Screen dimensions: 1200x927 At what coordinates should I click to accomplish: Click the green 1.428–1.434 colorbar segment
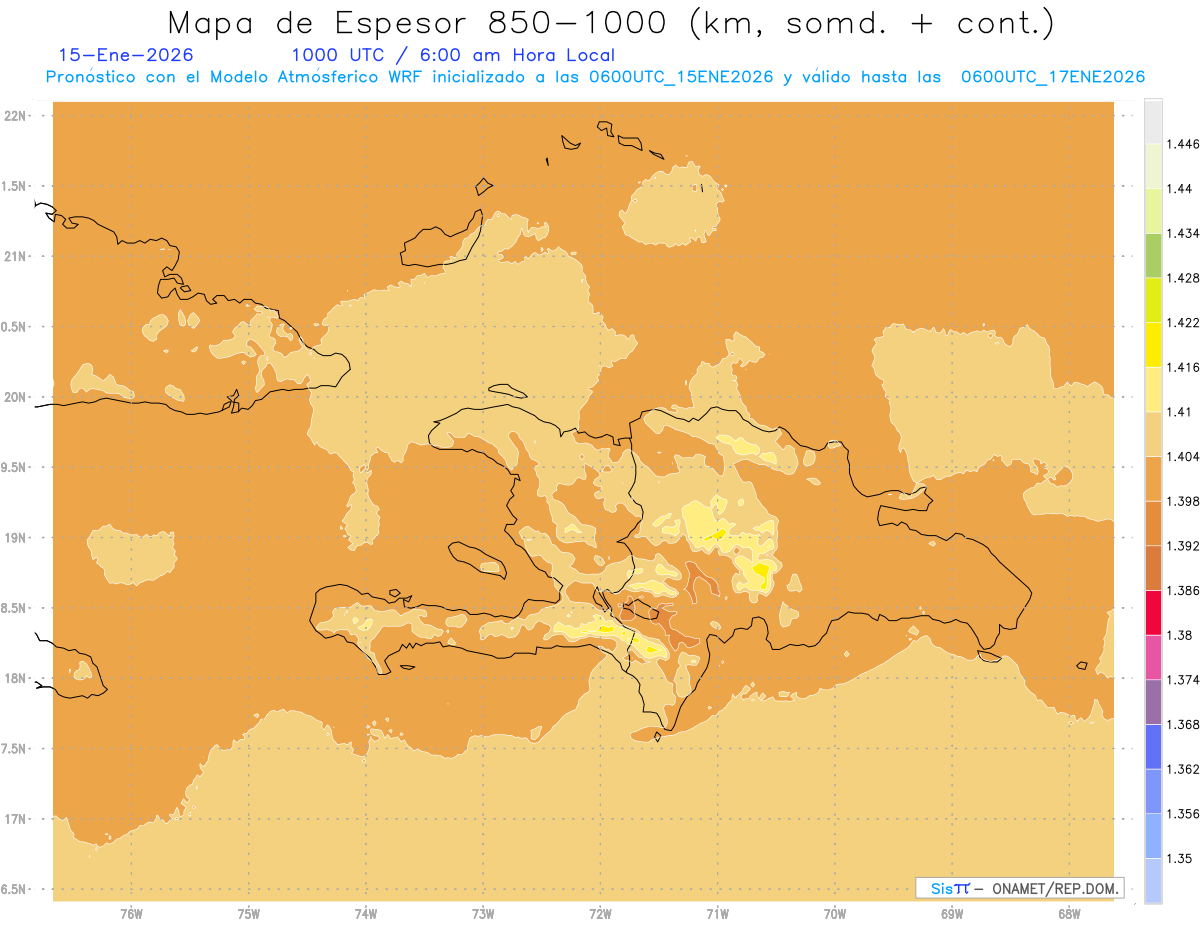pyautogui.click(x=1153, y=255)
